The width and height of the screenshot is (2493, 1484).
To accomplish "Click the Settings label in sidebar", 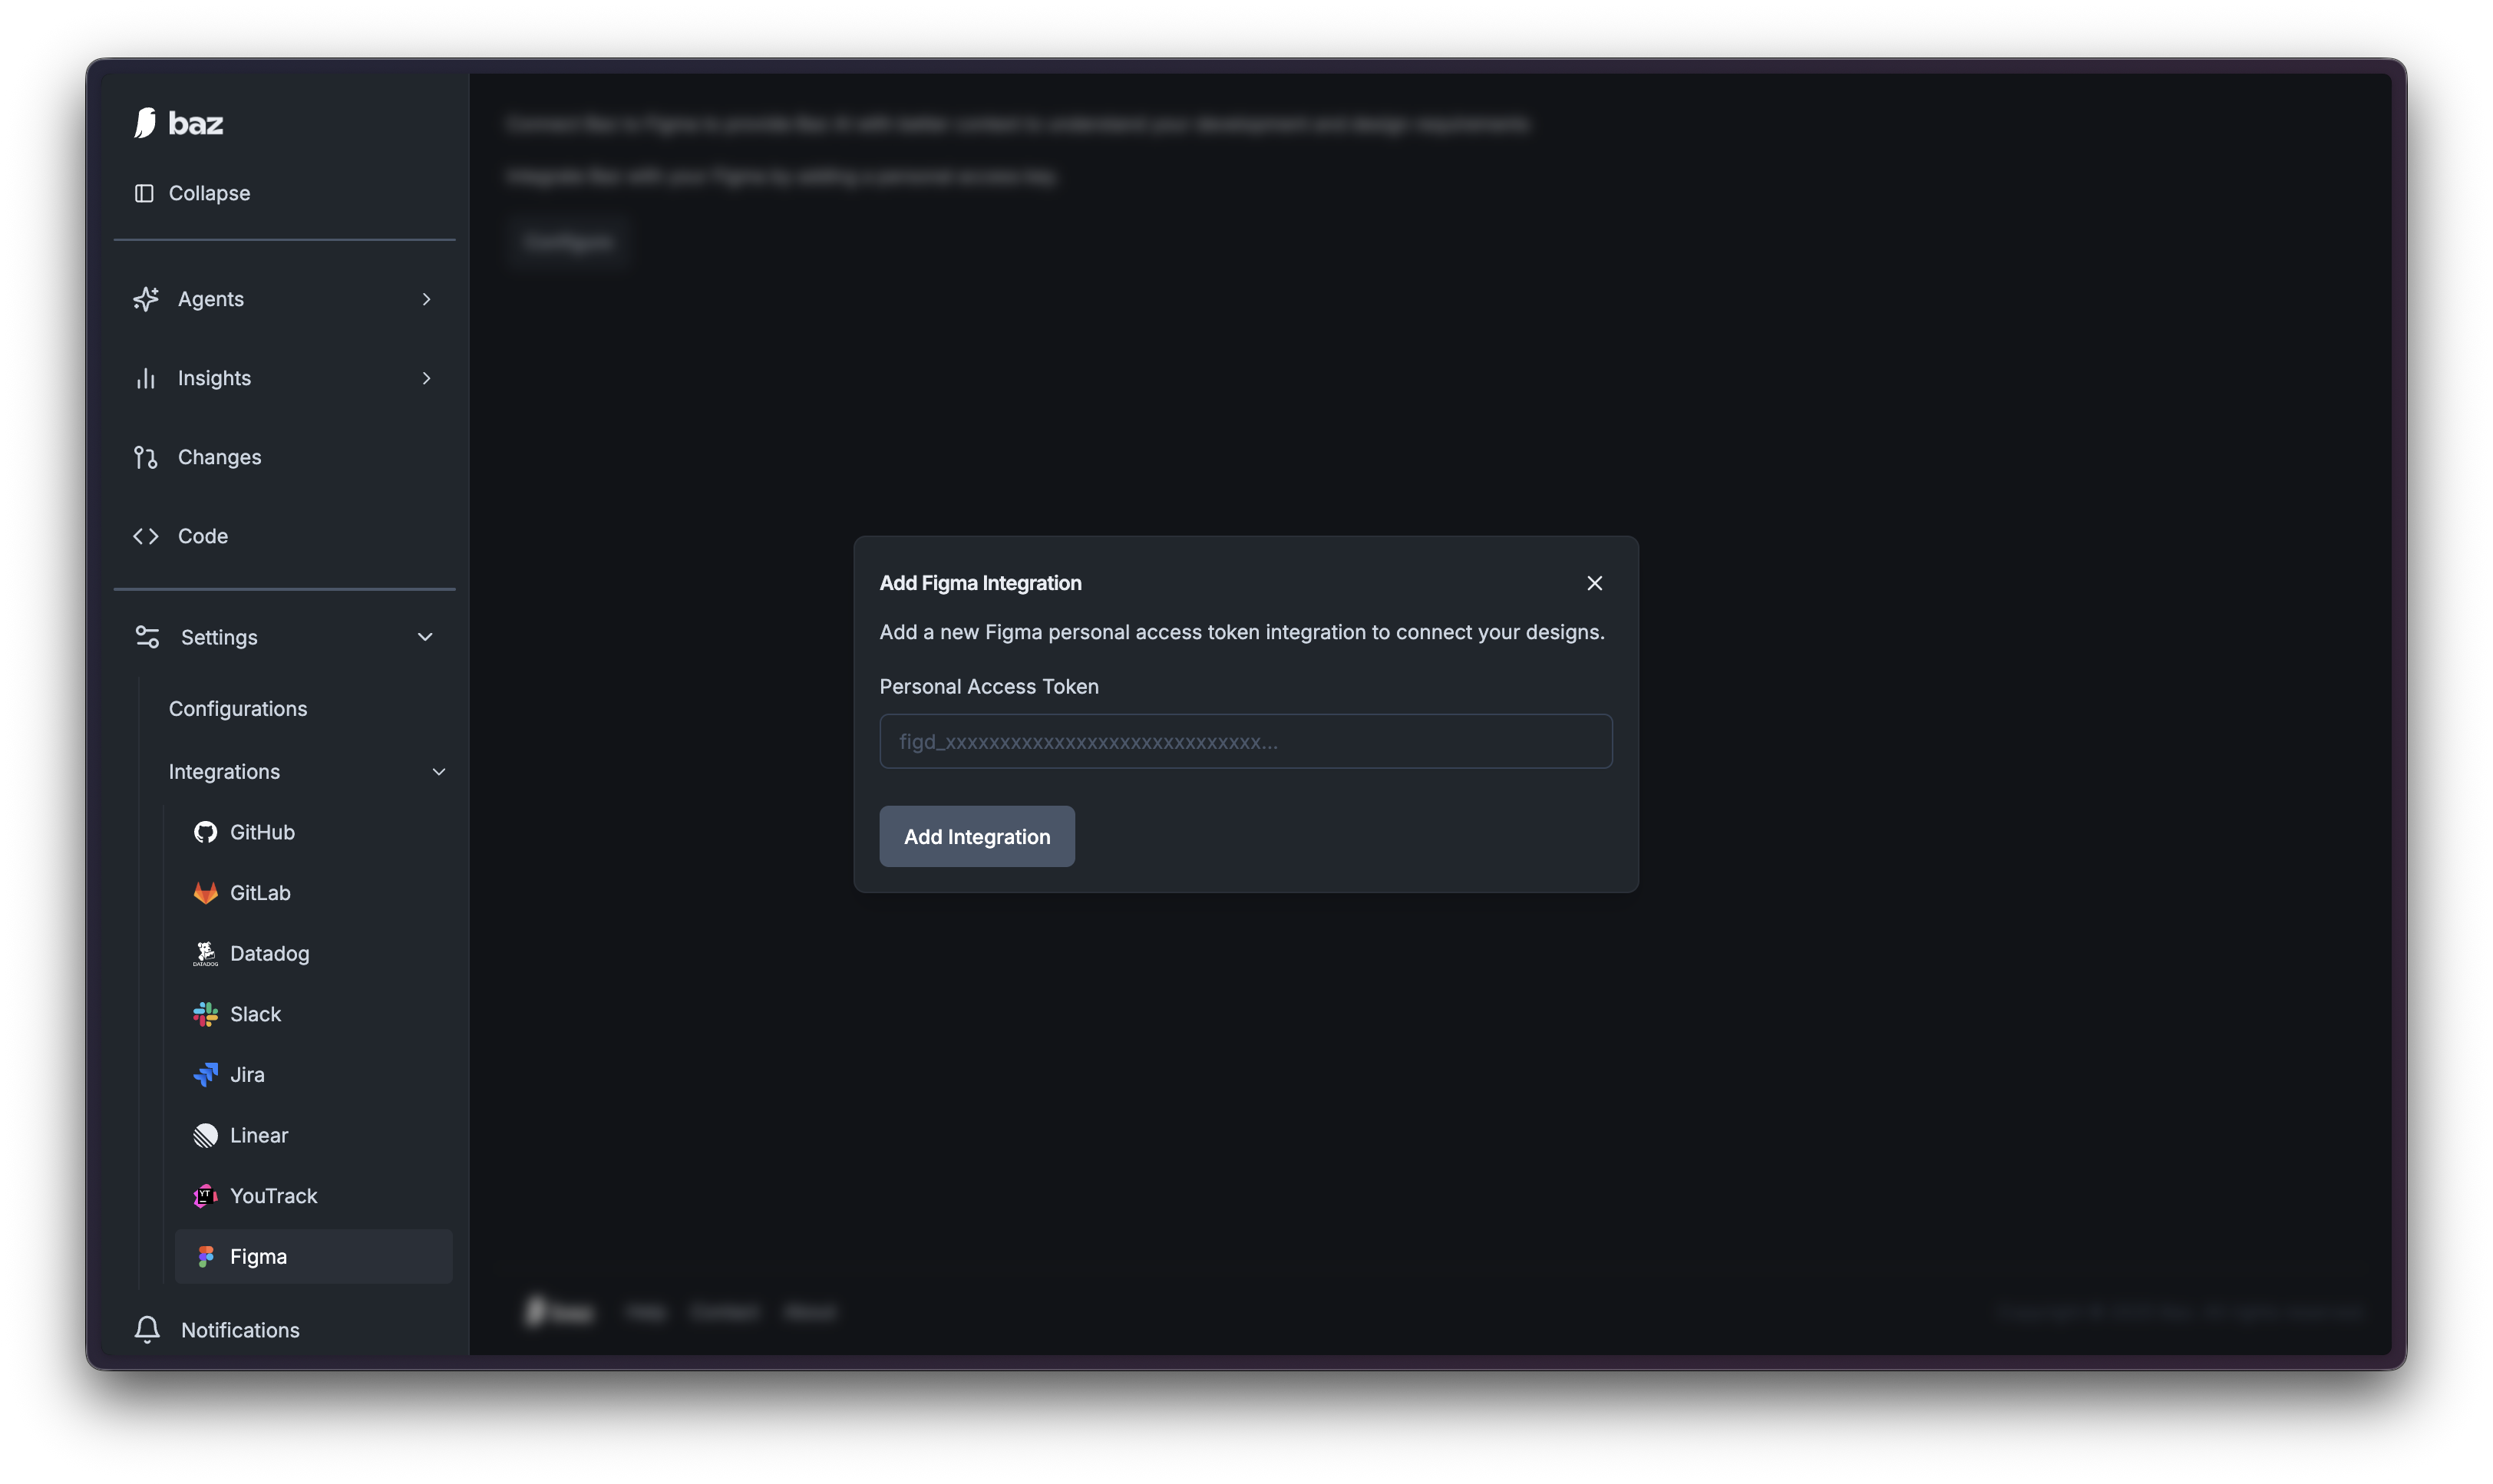I will coord(219,637).
